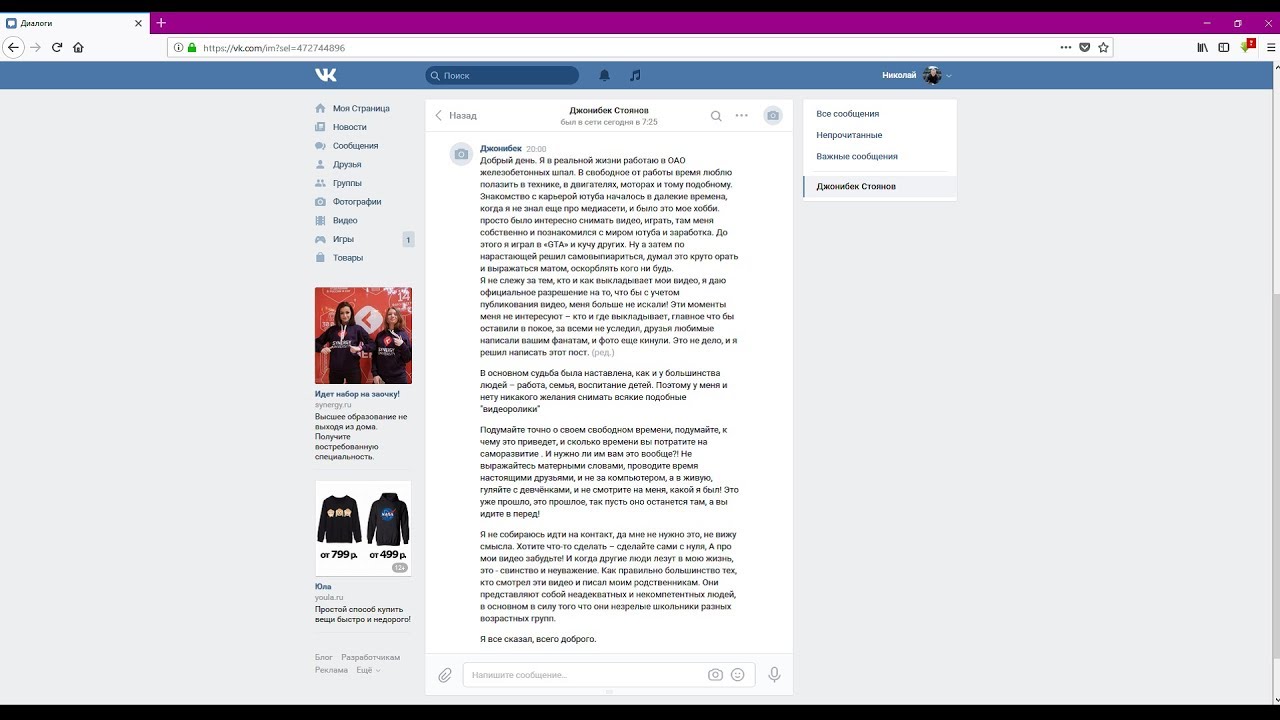The image size is (1280, 720).
Task: Open Сообщения in sidebar
Action: click(355, 146)
